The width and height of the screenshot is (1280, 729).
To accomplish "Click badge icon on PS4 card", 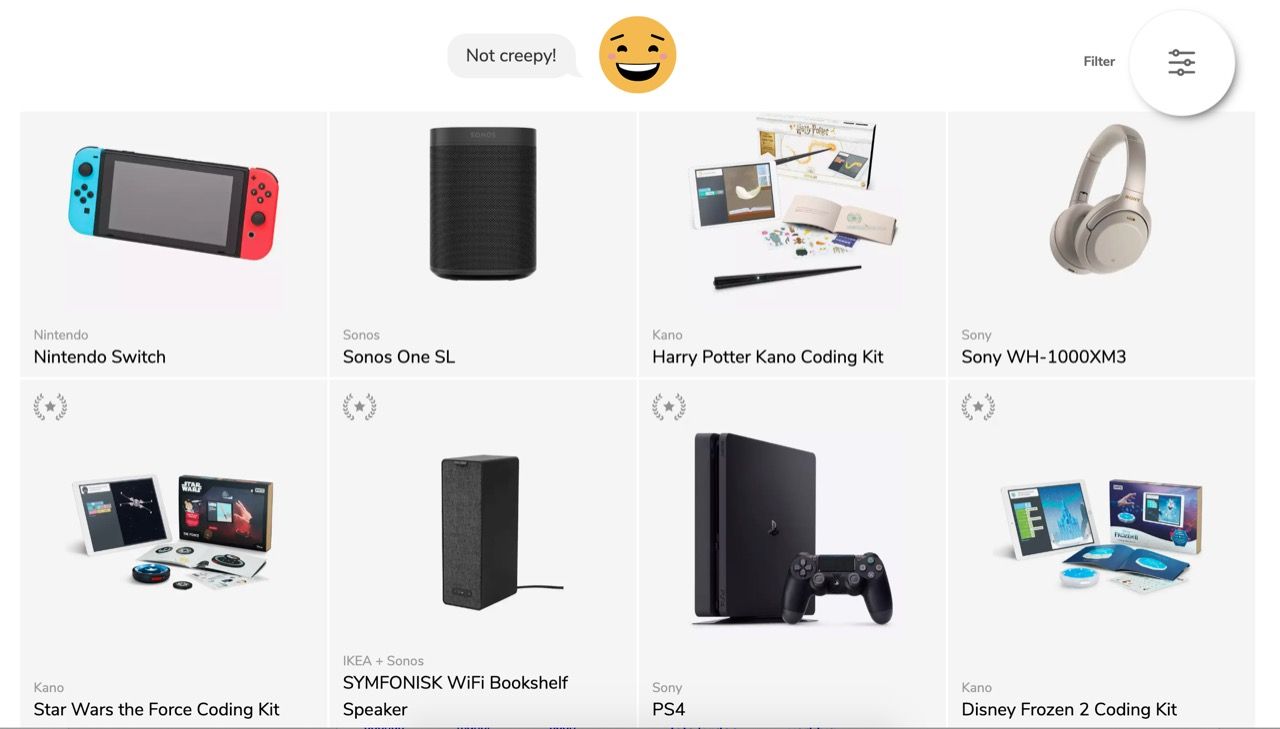I will click(x=669, y=406).
